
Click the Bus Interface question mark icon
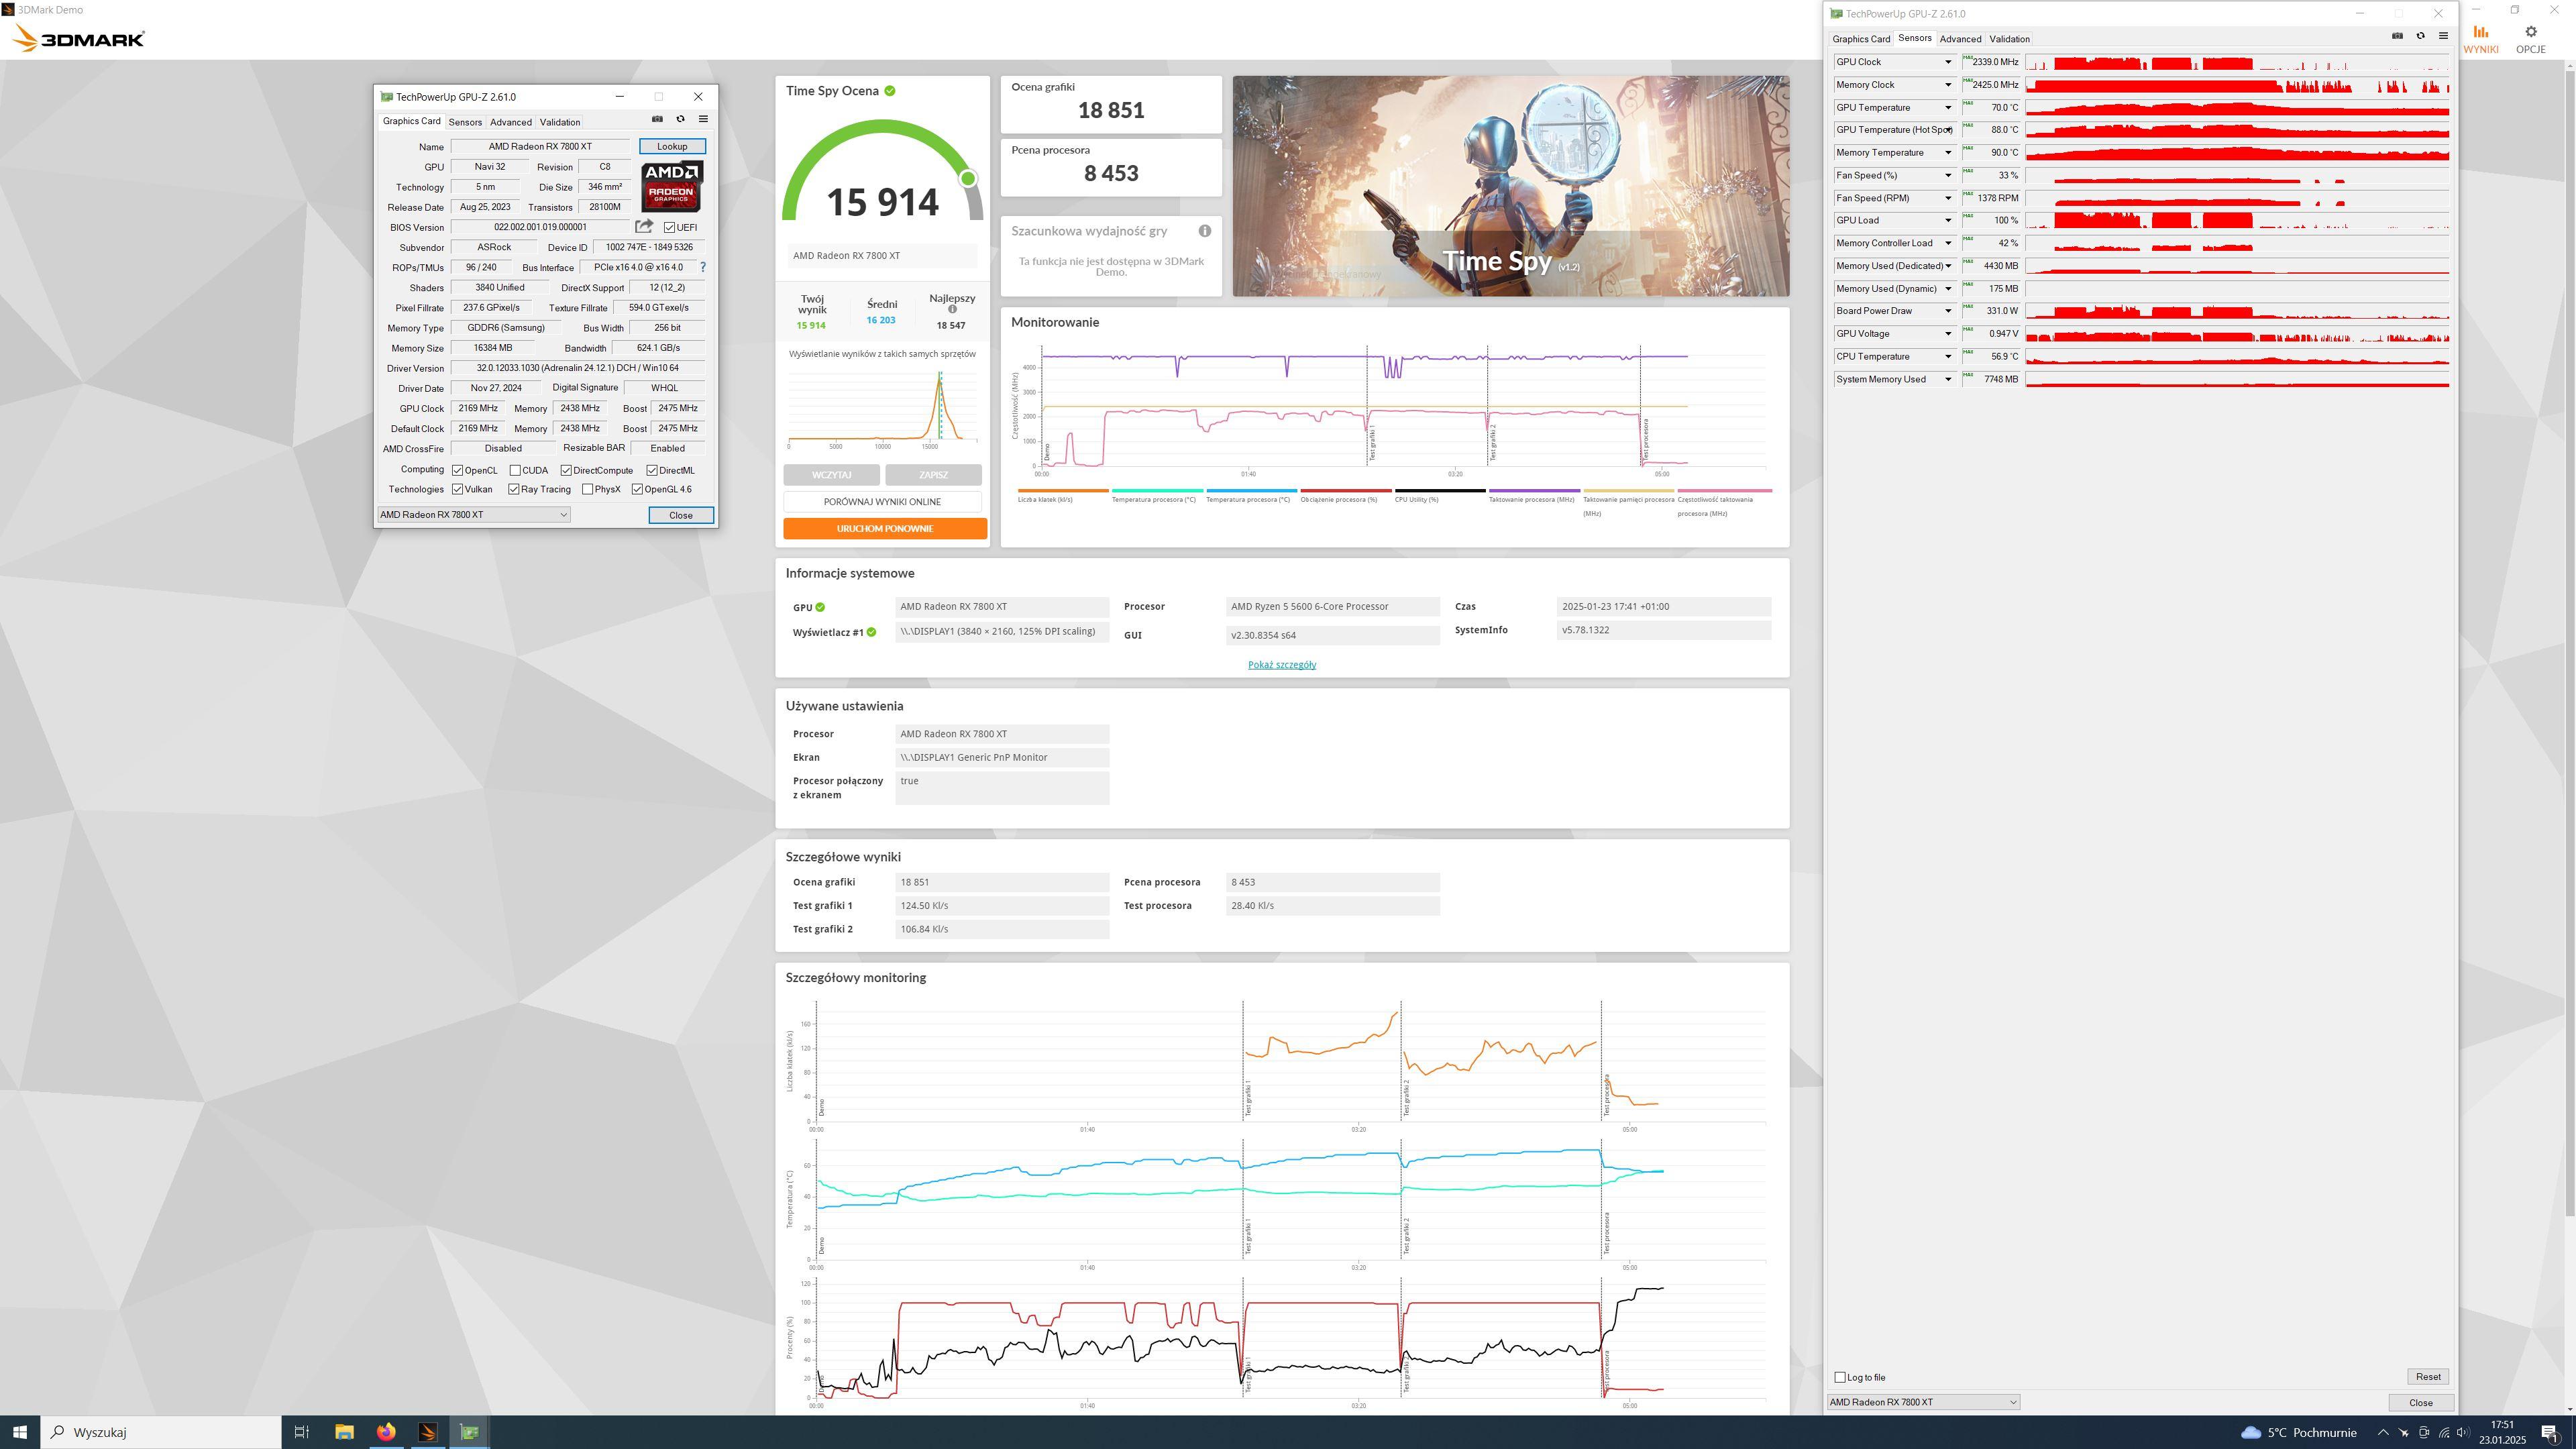703,267
